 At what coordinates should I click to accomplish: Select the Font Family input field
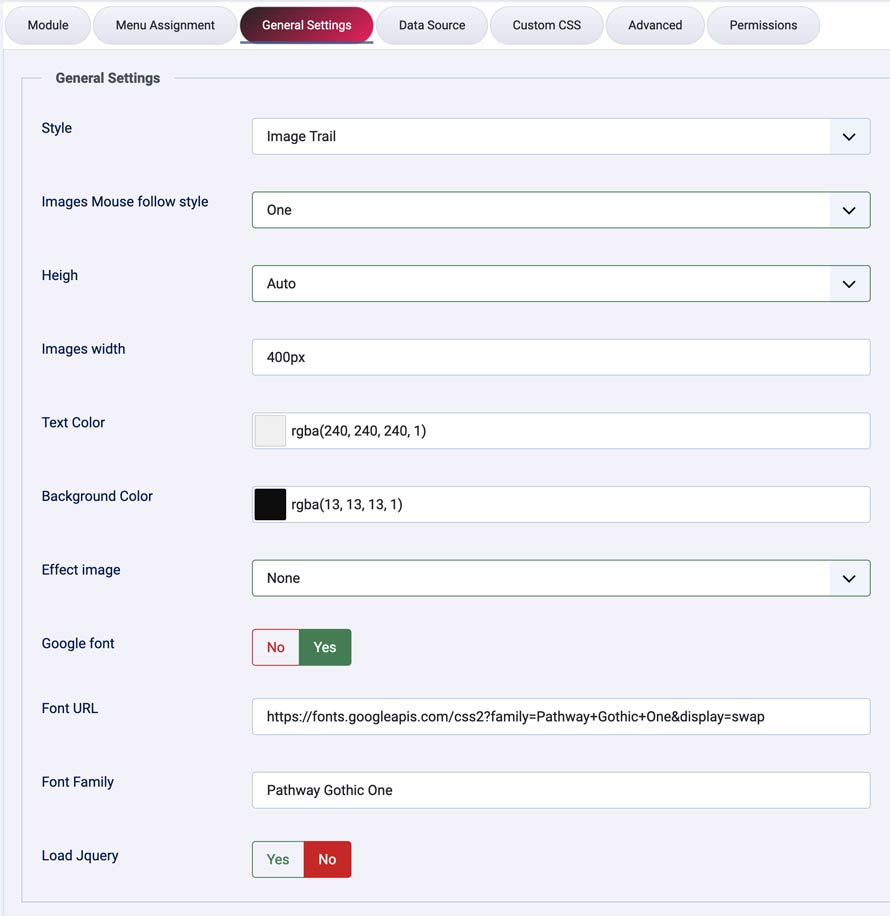560,790
